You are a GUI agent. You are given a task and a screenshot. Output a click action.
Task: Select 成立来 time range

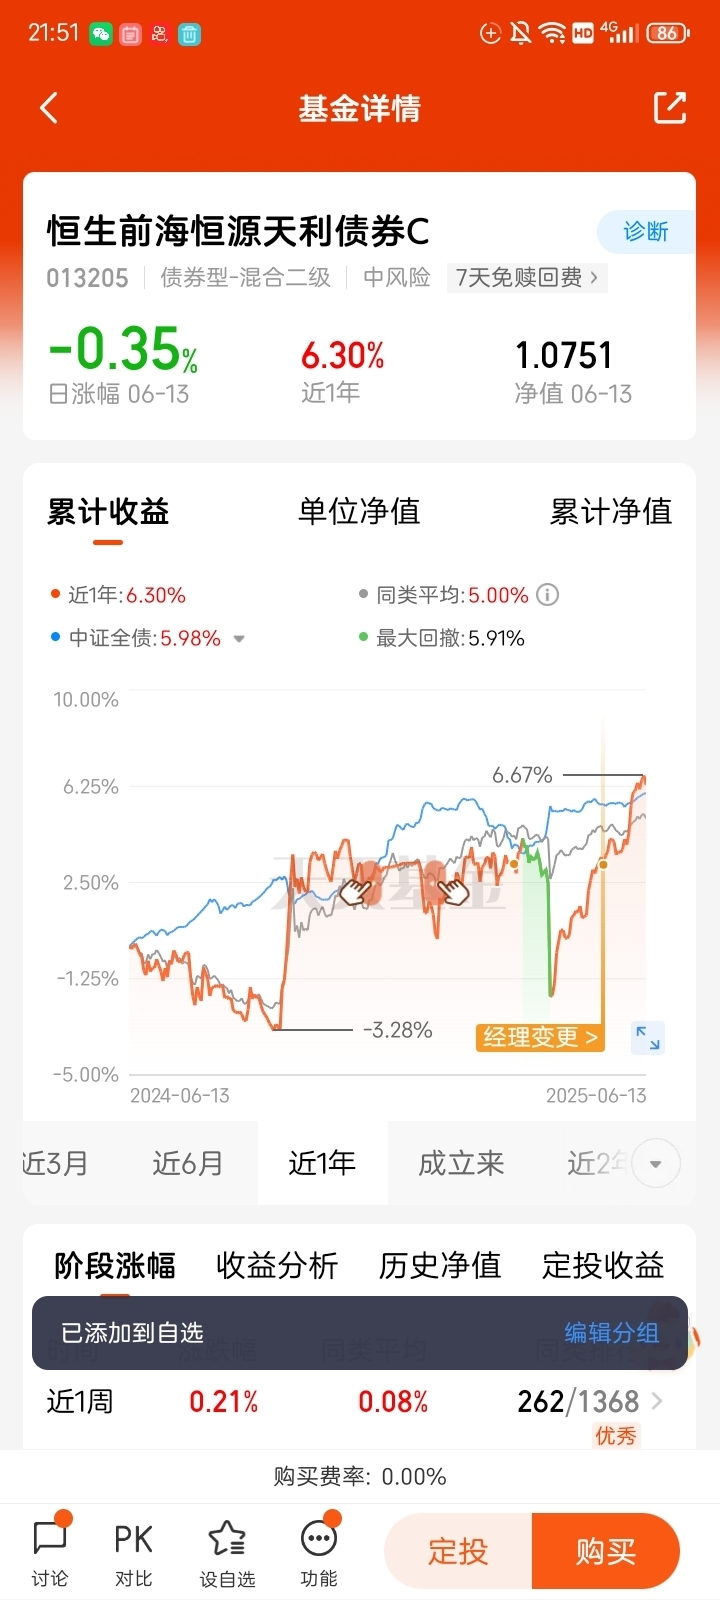click(x=461, y=1163)
